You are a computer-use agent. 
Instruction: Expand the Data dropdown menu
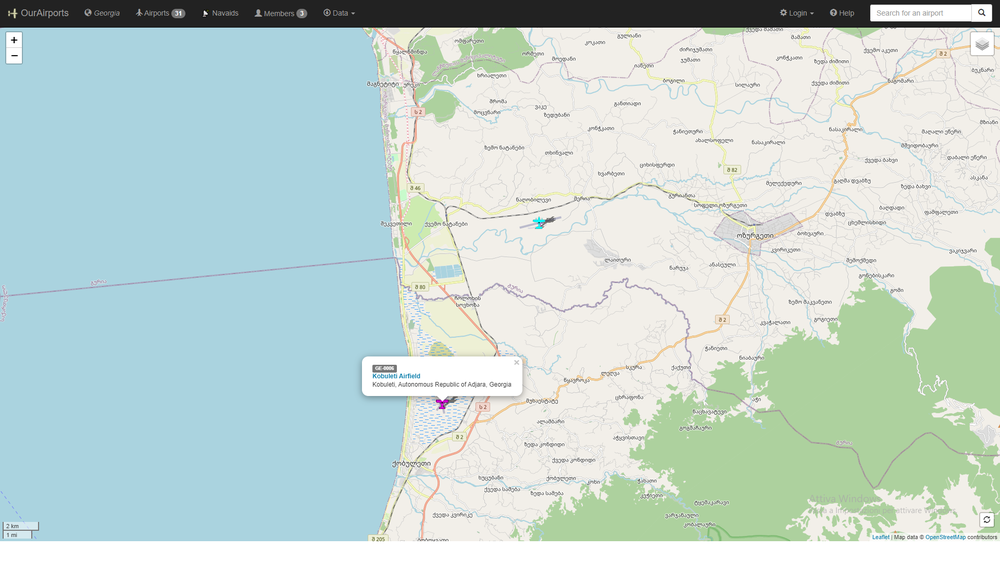point(339,13)
